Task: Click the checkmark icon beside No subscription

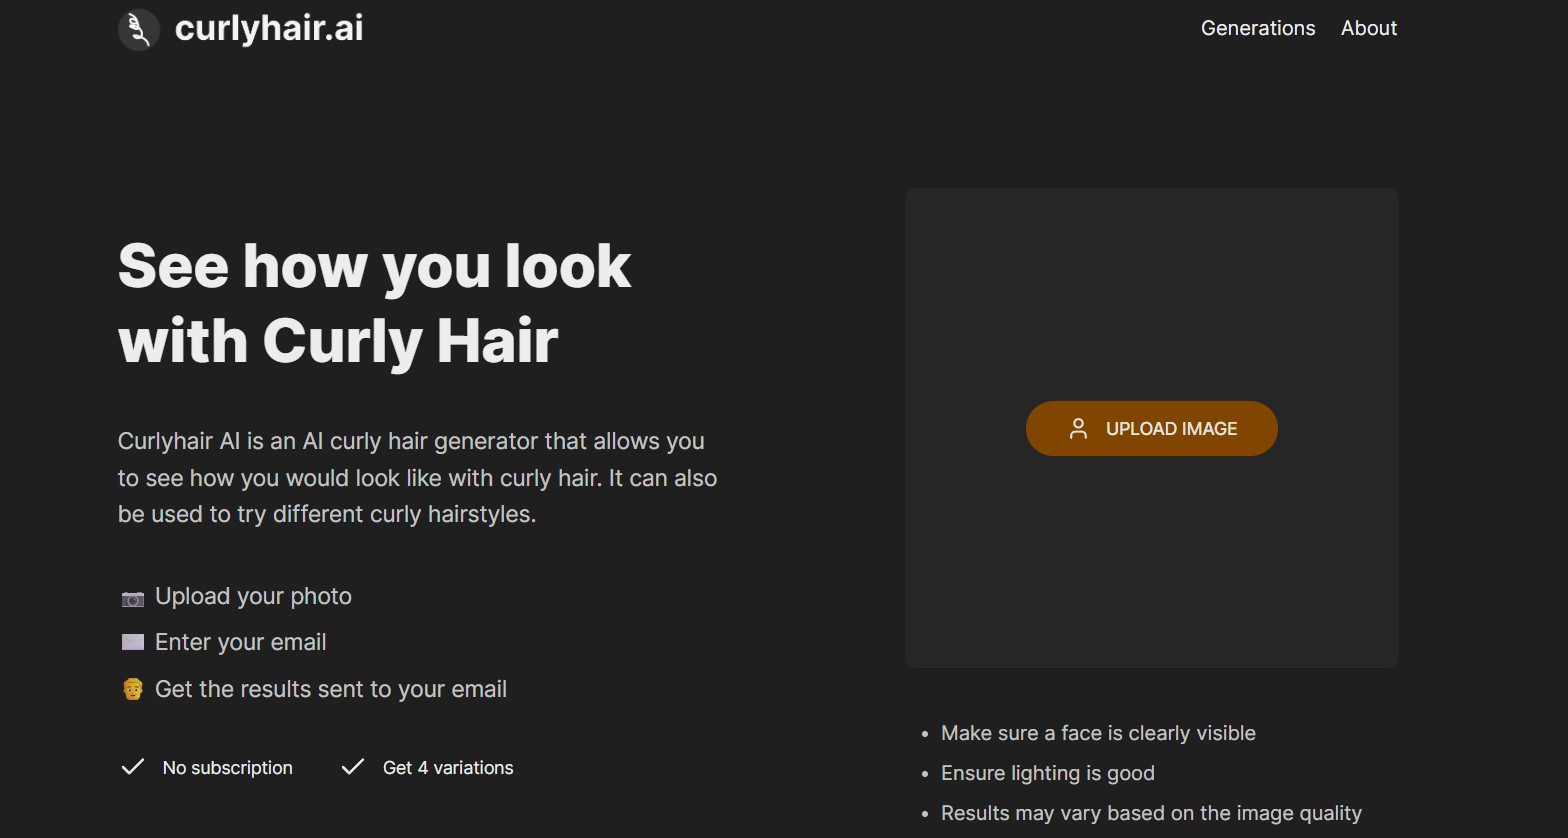Action: click(133, 767)
